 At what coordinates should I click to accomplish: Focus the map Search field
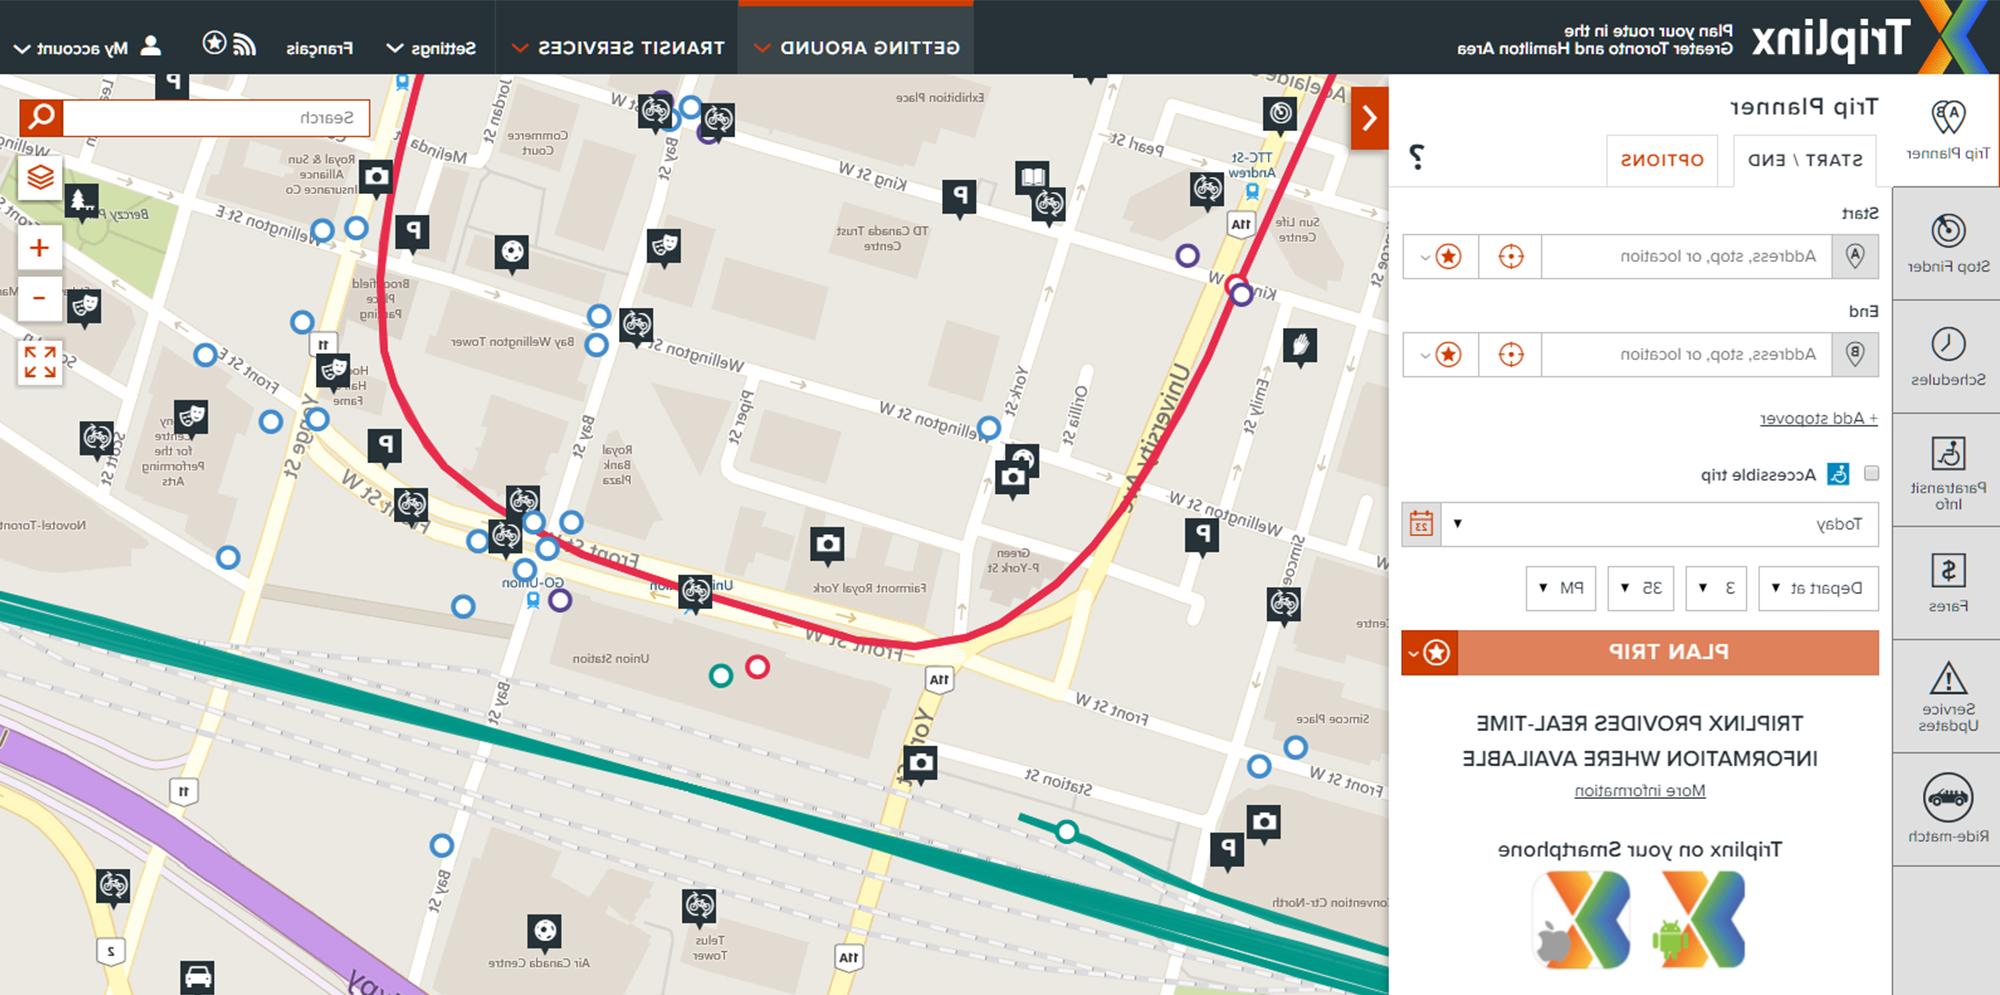pos(216,118)
